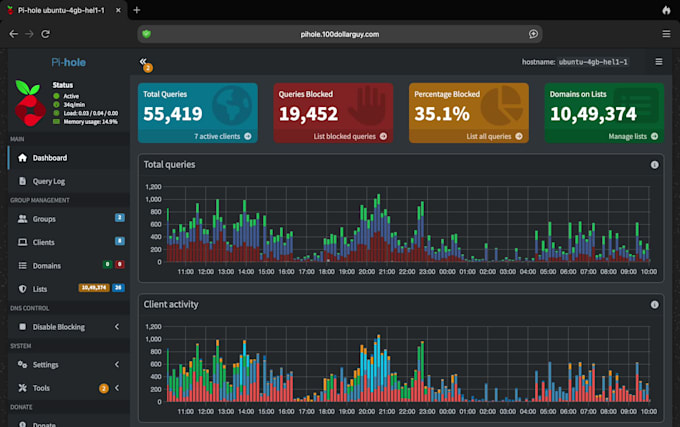Click arrow icon beside 7 active clients
The width and height of the screenshot is (680, 427).
click(x=248, y=136)
